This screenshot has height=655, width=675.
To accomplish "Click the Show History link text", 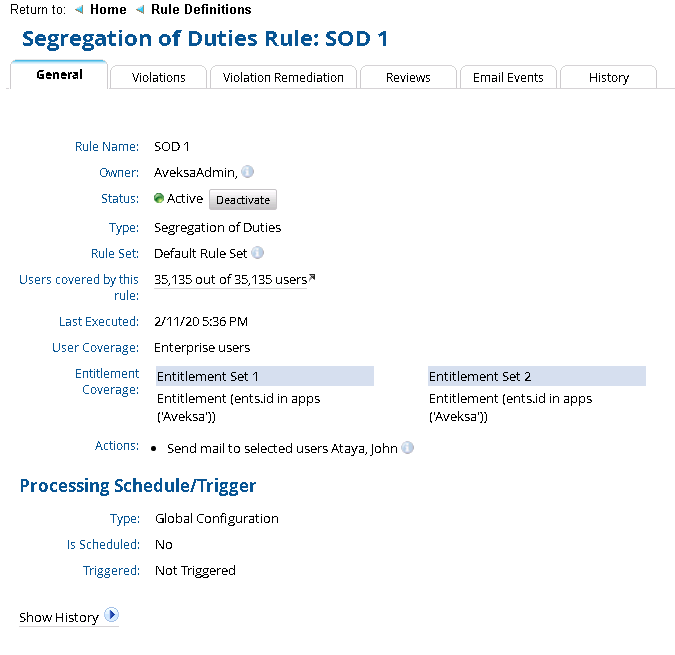I will pos(59,617).
